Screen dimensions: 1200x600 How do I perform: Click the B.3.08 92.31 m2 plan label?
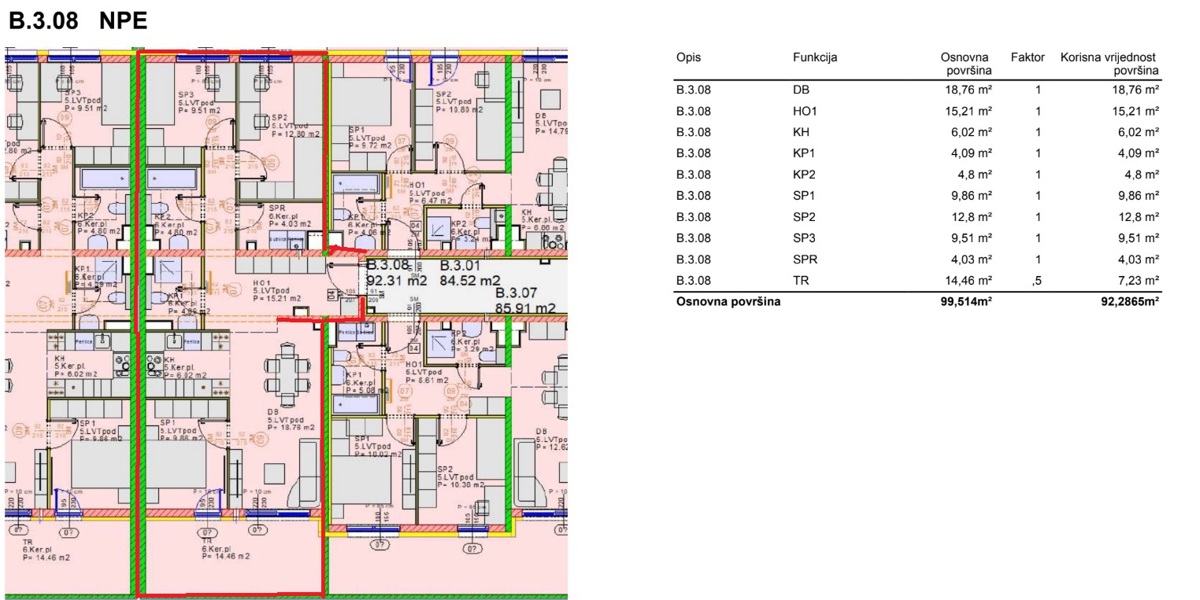pyautogui.click(x=398, y=273)
